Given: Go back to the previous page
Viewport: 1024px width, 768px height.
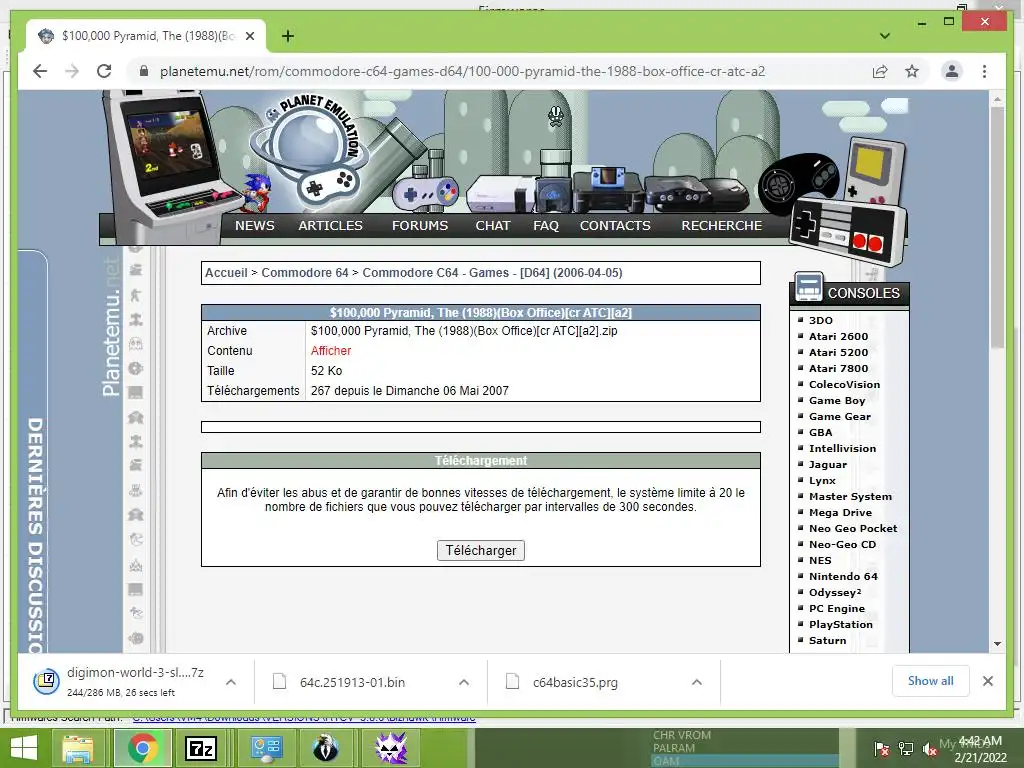Looking at the screenshot, I should 40,71.
